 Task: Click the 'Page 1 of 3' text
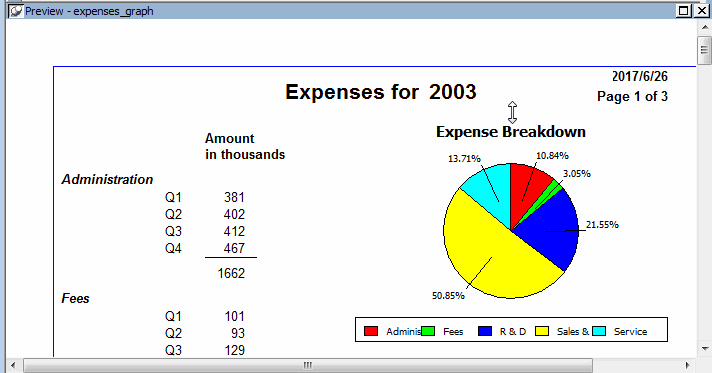point(632,96)
